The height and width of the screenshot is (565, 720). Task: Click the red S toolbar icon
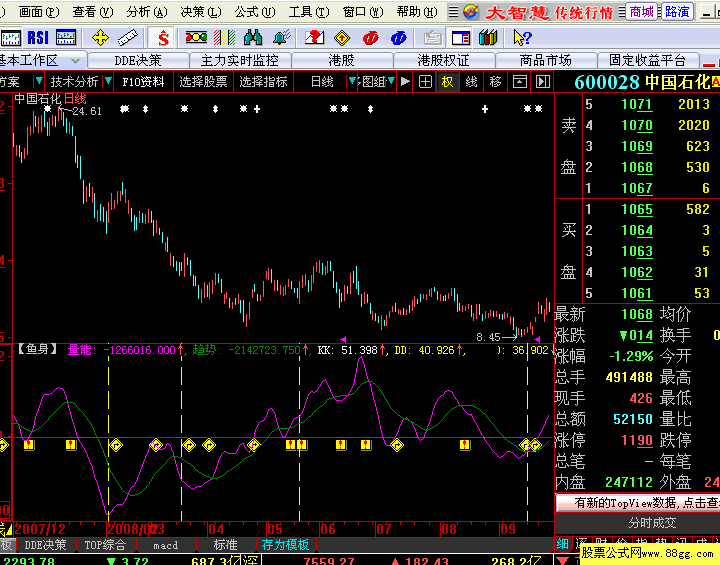[x=163, y=38]
